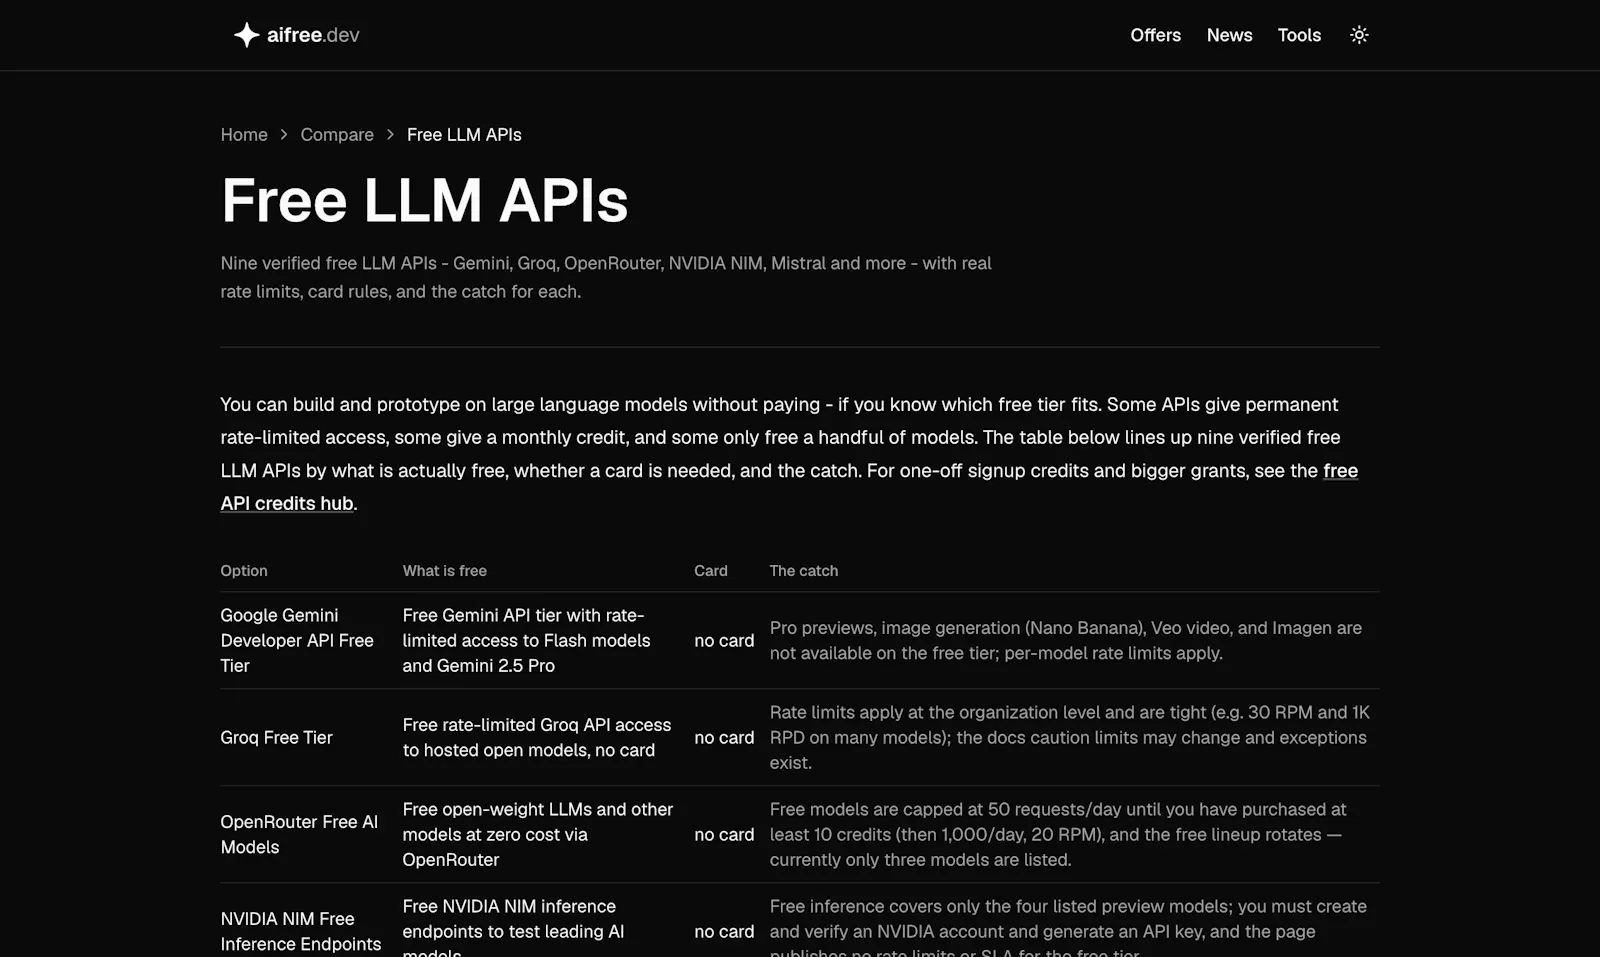Click no card cell in Groq Free Tier row
The height and width of the screenshot is (957, 1600).
tap(724, 738)
